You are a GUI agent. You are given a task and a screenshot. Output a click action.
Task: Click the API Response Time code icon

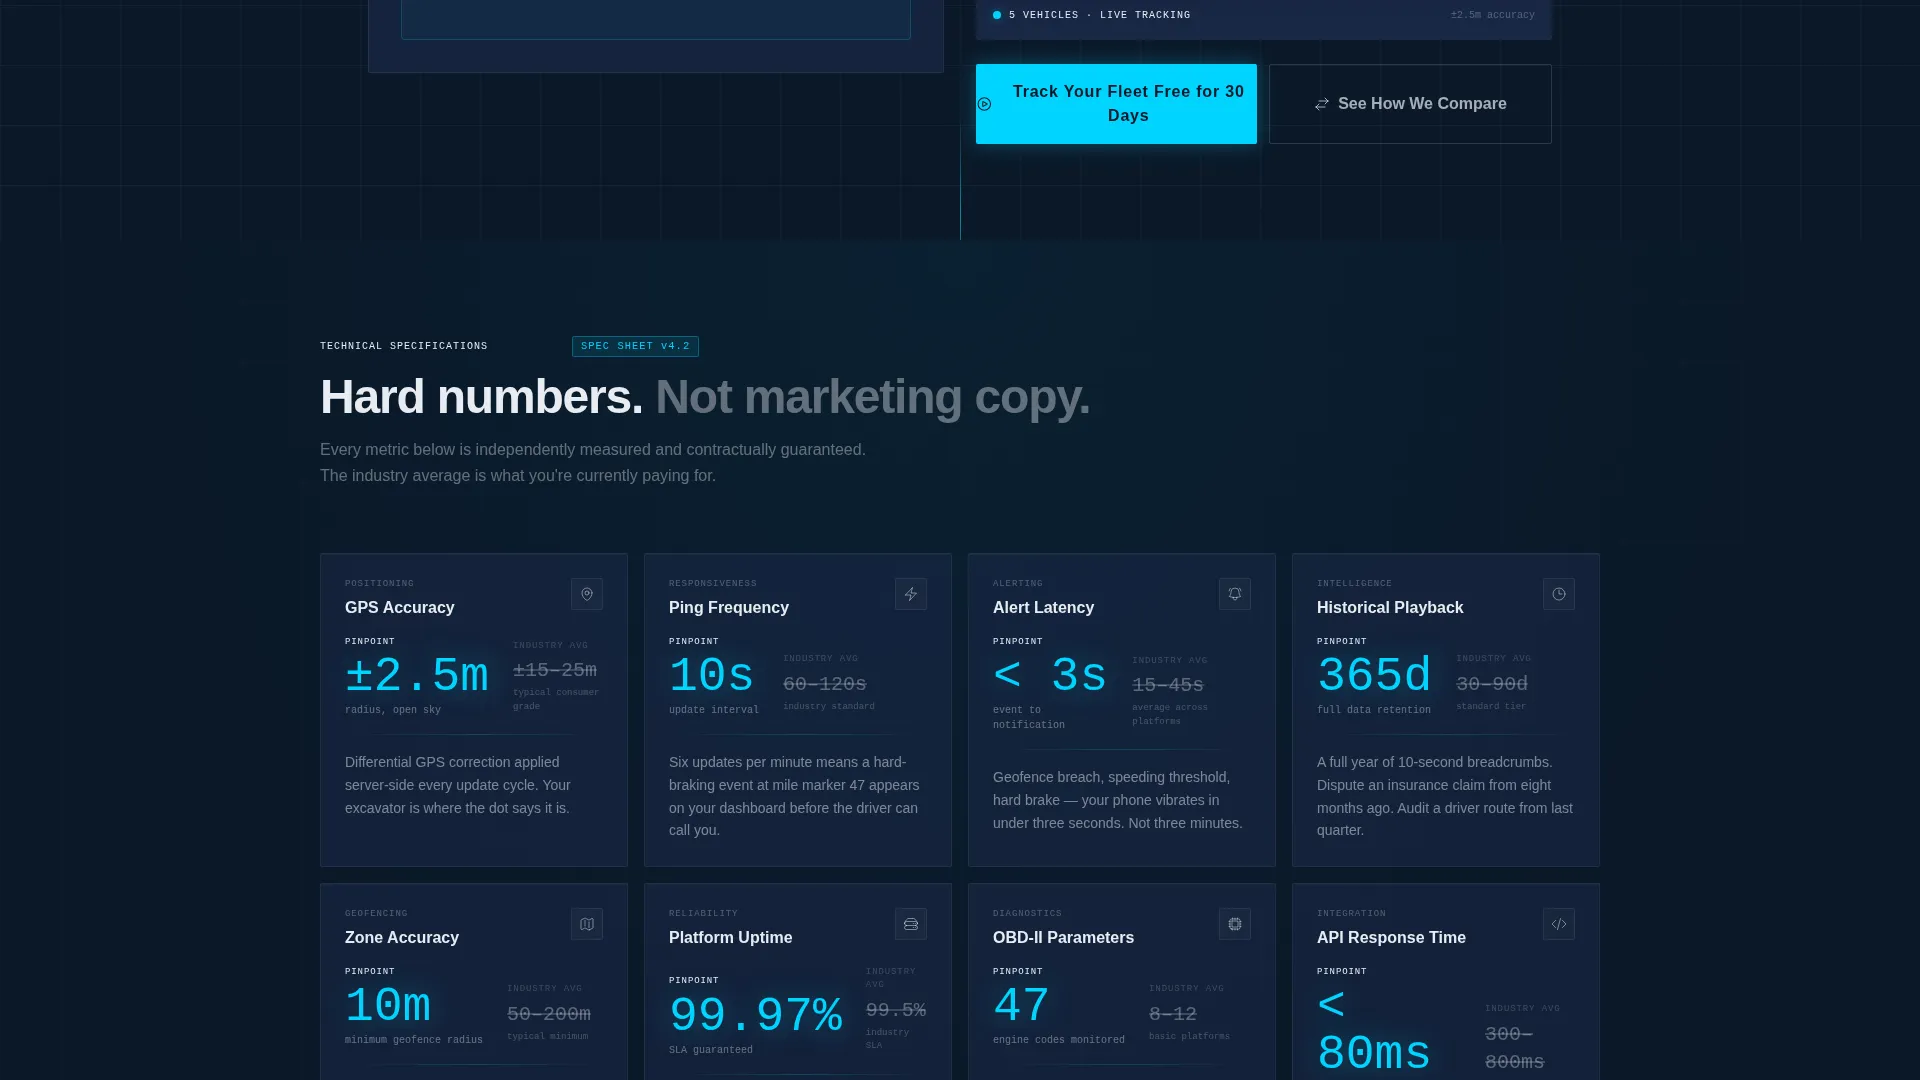click(1559, 924)
